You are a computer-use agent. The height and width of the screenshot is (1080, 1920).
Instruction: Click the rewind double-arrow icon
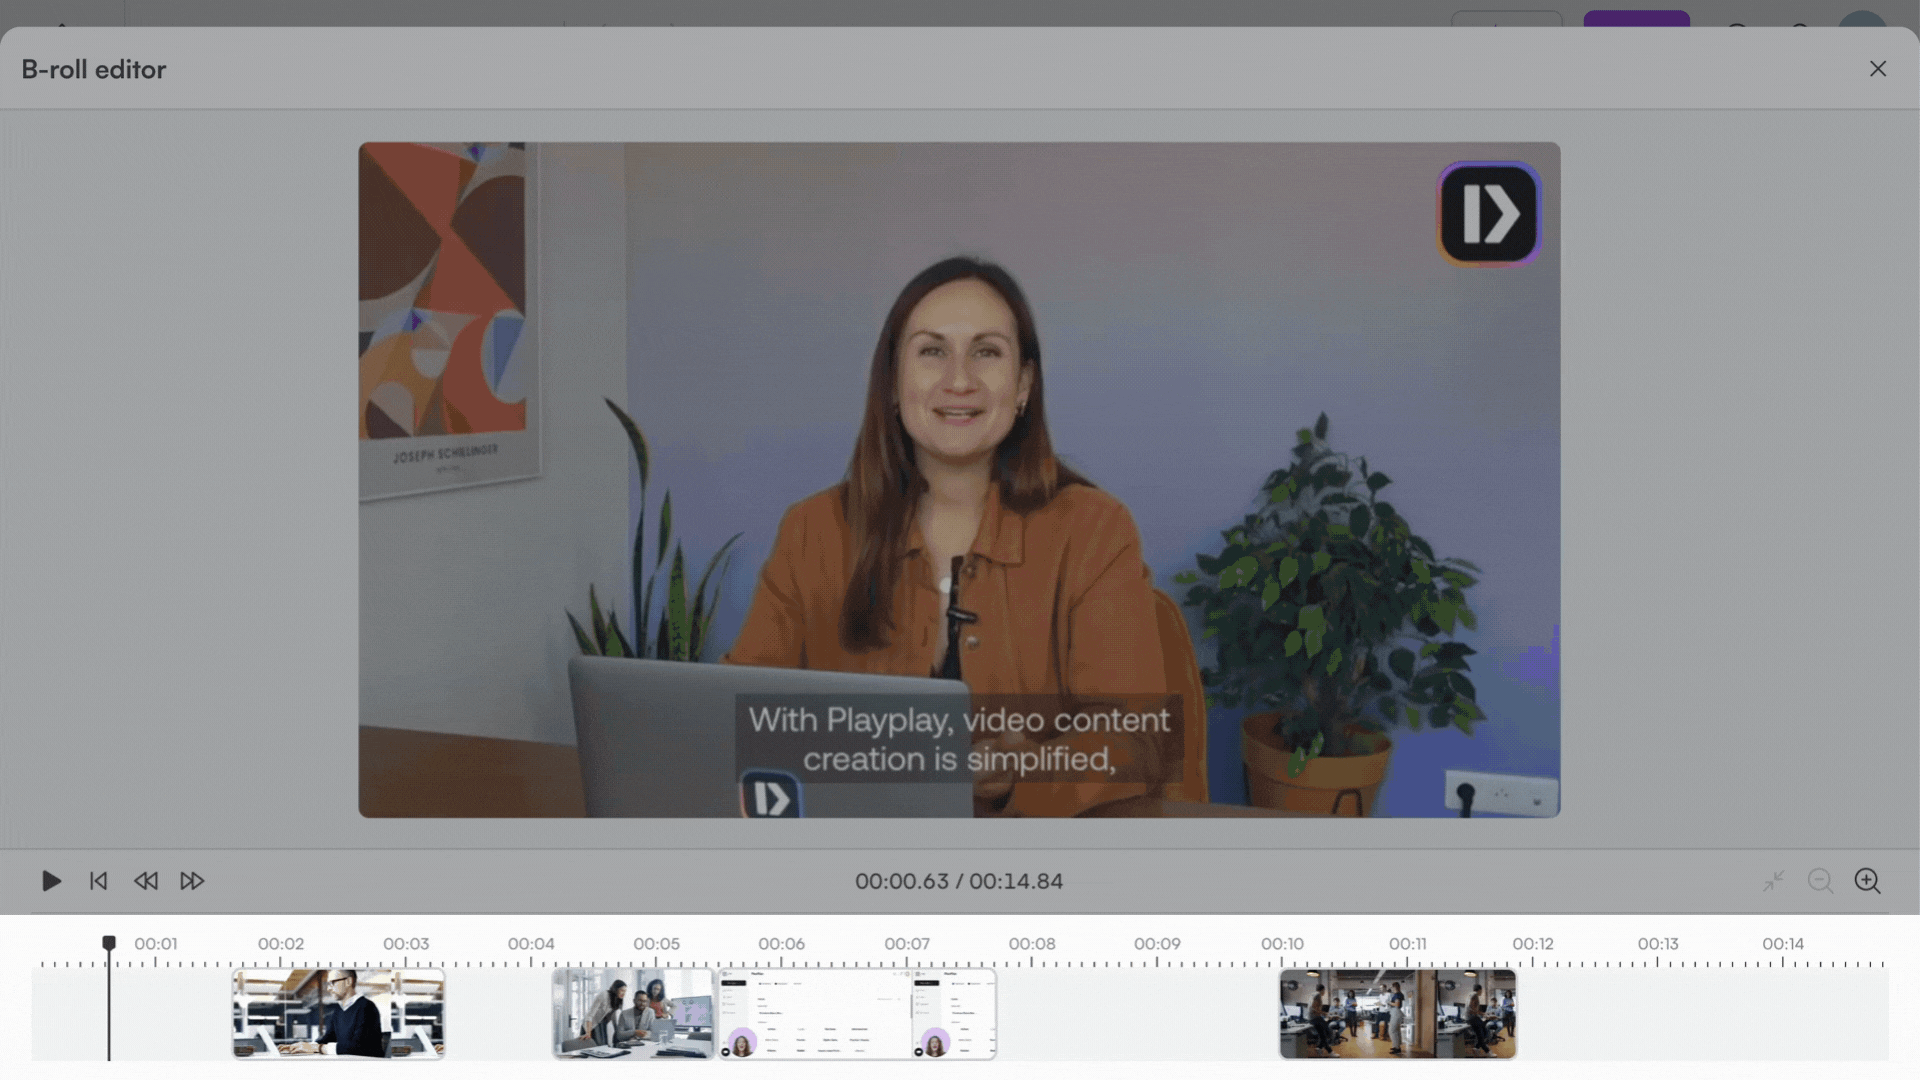point(146,881)
